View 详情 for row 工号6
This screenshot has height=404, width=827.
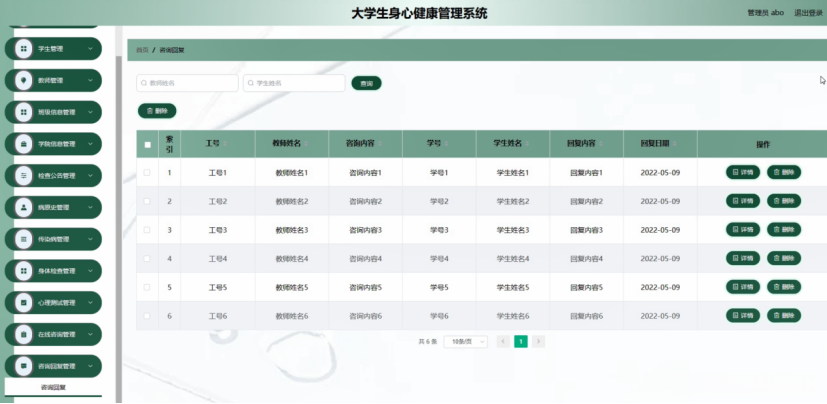743,315
